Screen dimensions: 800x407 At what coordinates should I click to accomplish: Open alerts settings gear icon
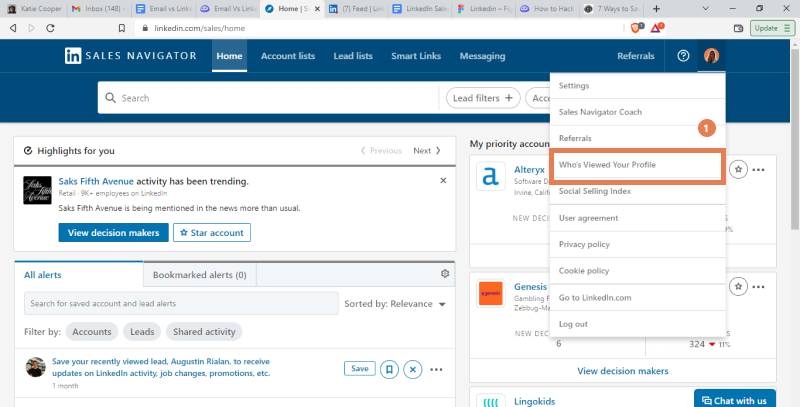click(444, 274)
